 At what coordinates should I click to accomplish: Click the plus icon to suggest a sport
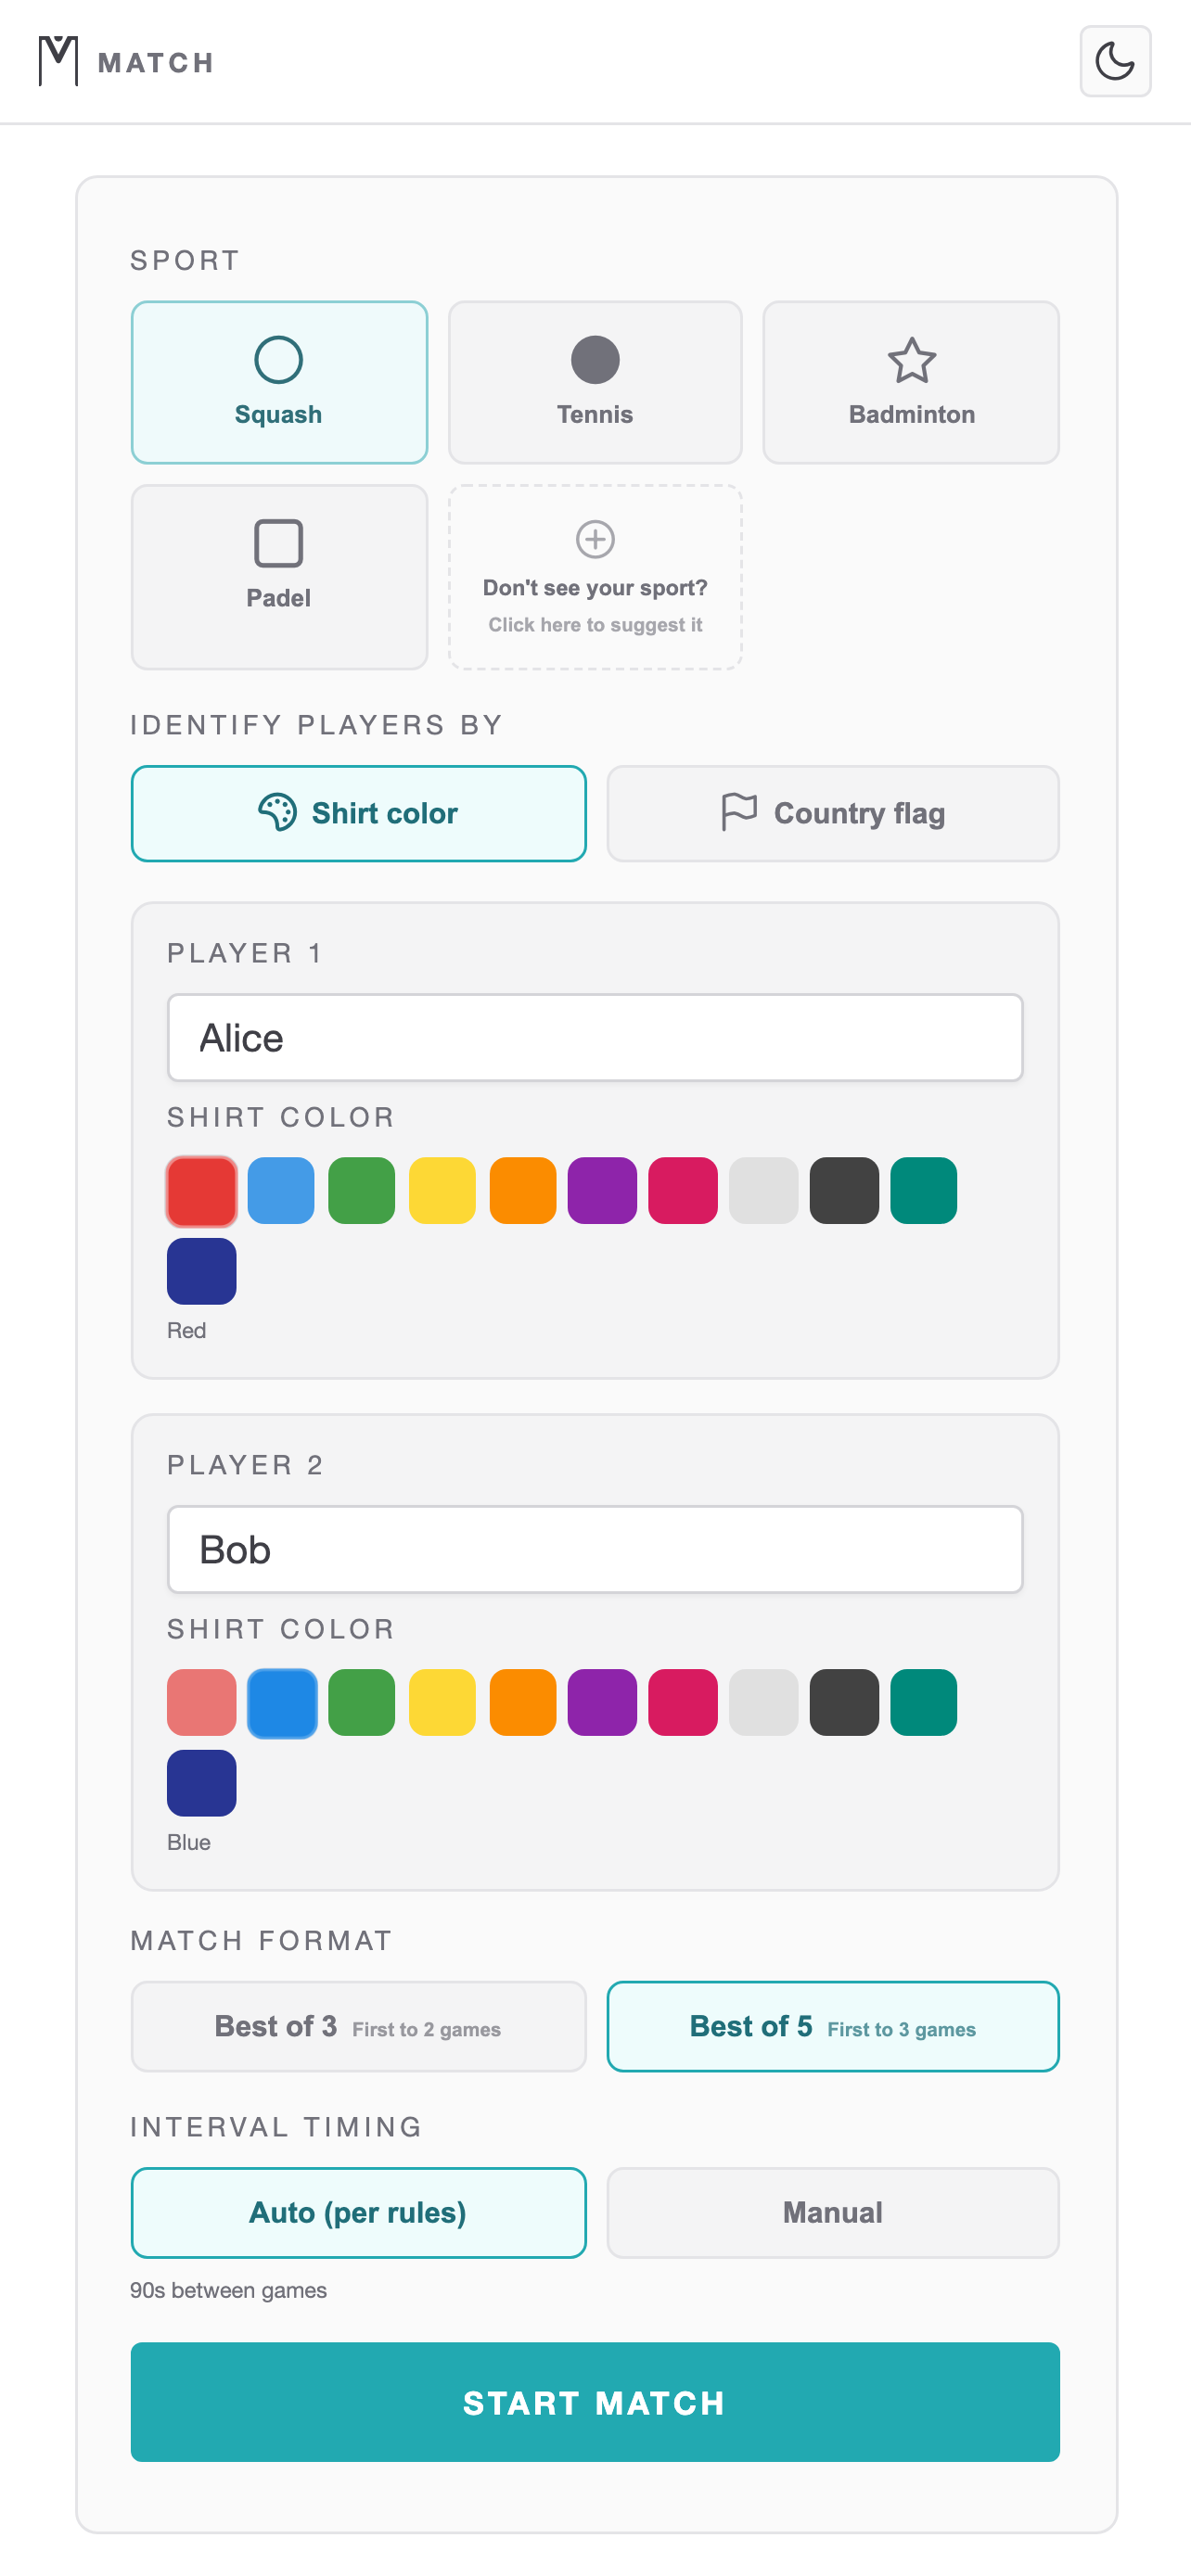click(594, 538)
